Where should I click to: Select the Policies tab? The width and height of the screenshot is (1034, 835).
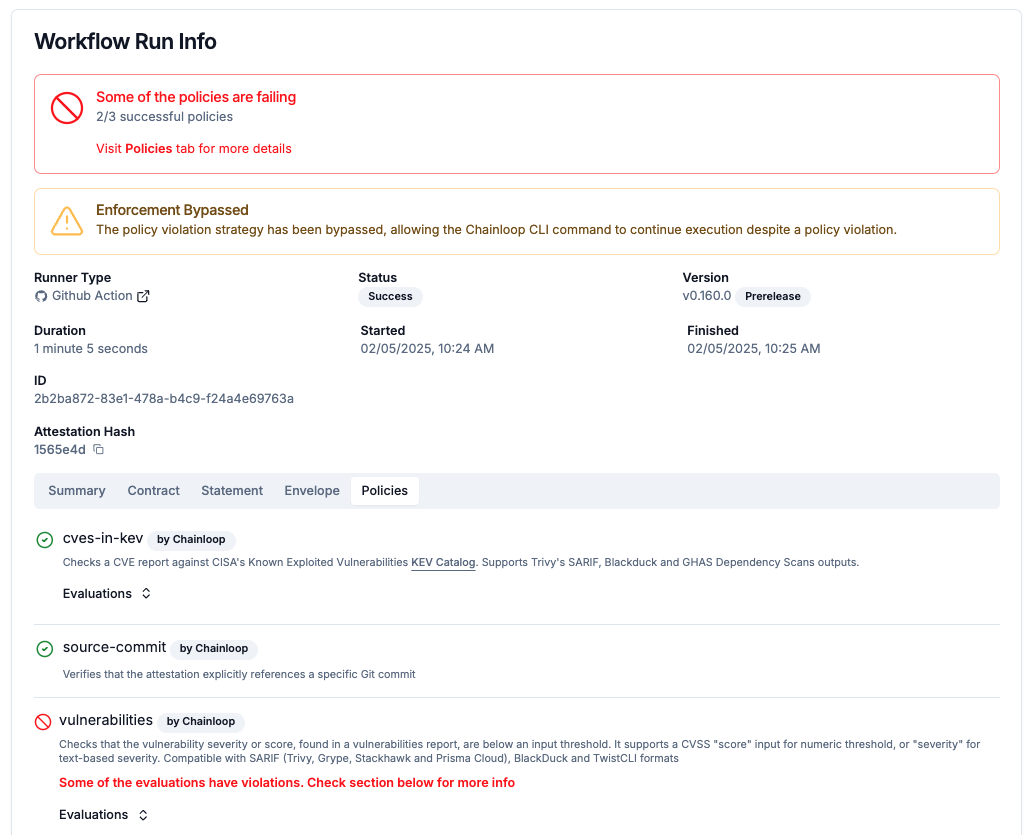point(385,491)
